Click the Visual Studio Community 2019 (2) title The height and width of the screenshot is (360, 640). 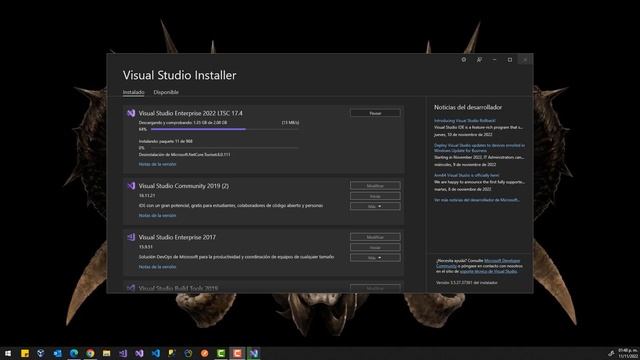point(184,186)
